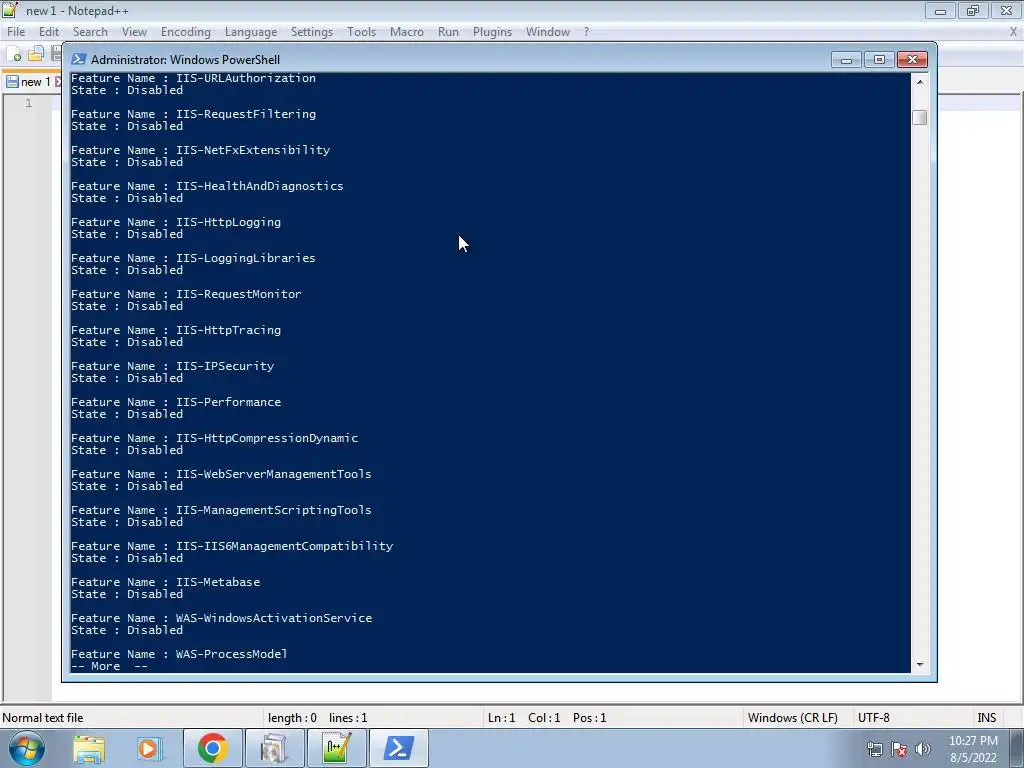
Task: Open the Tools menu in Notepad++
Action: point(361,31)
